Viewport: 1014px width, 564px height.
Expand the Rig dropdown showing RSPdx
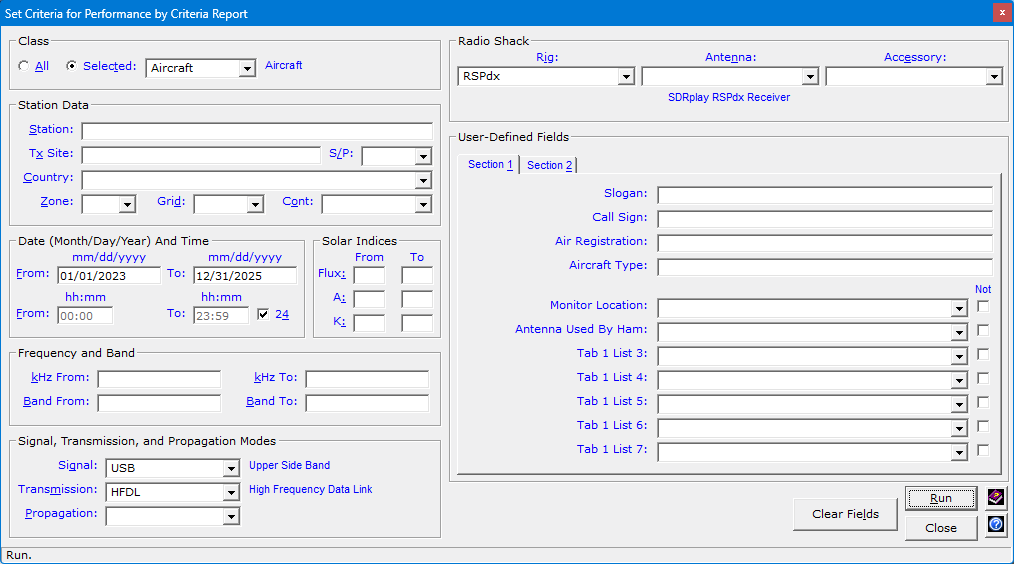pyautogui.click(x=625, y=77)
